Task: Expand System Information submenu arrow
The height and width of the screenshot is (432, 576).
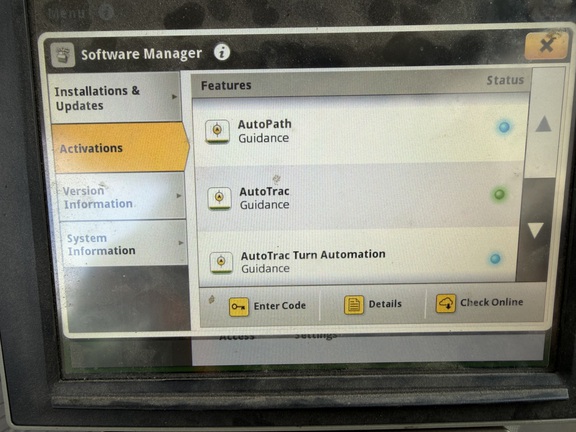Action: (x=181, y=243)
